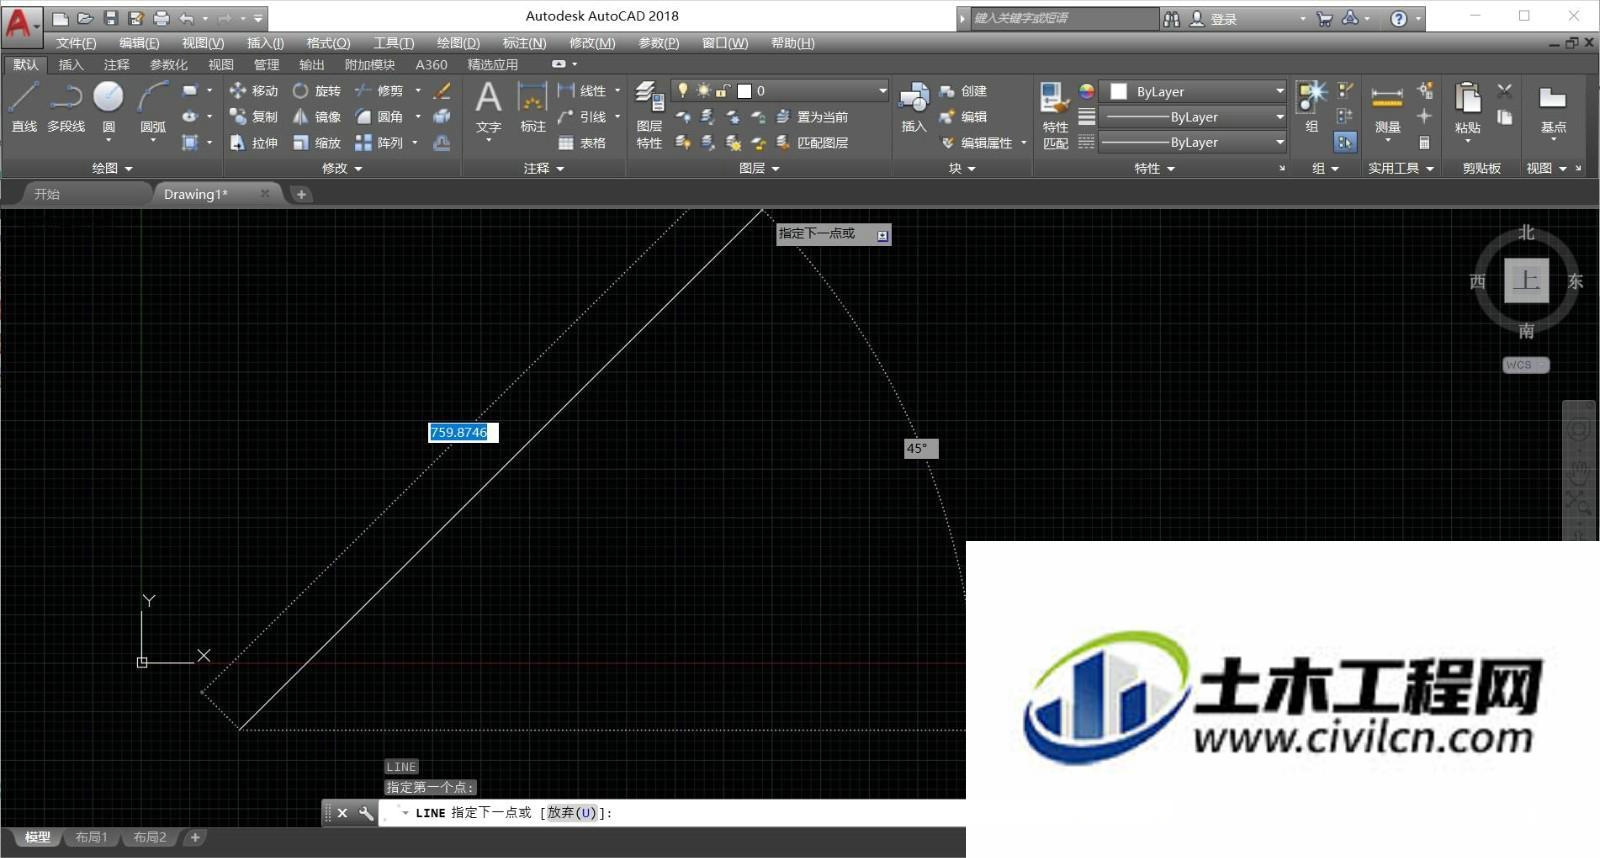Click the Save icon in quick access toolbar

(x=111, y=18)
